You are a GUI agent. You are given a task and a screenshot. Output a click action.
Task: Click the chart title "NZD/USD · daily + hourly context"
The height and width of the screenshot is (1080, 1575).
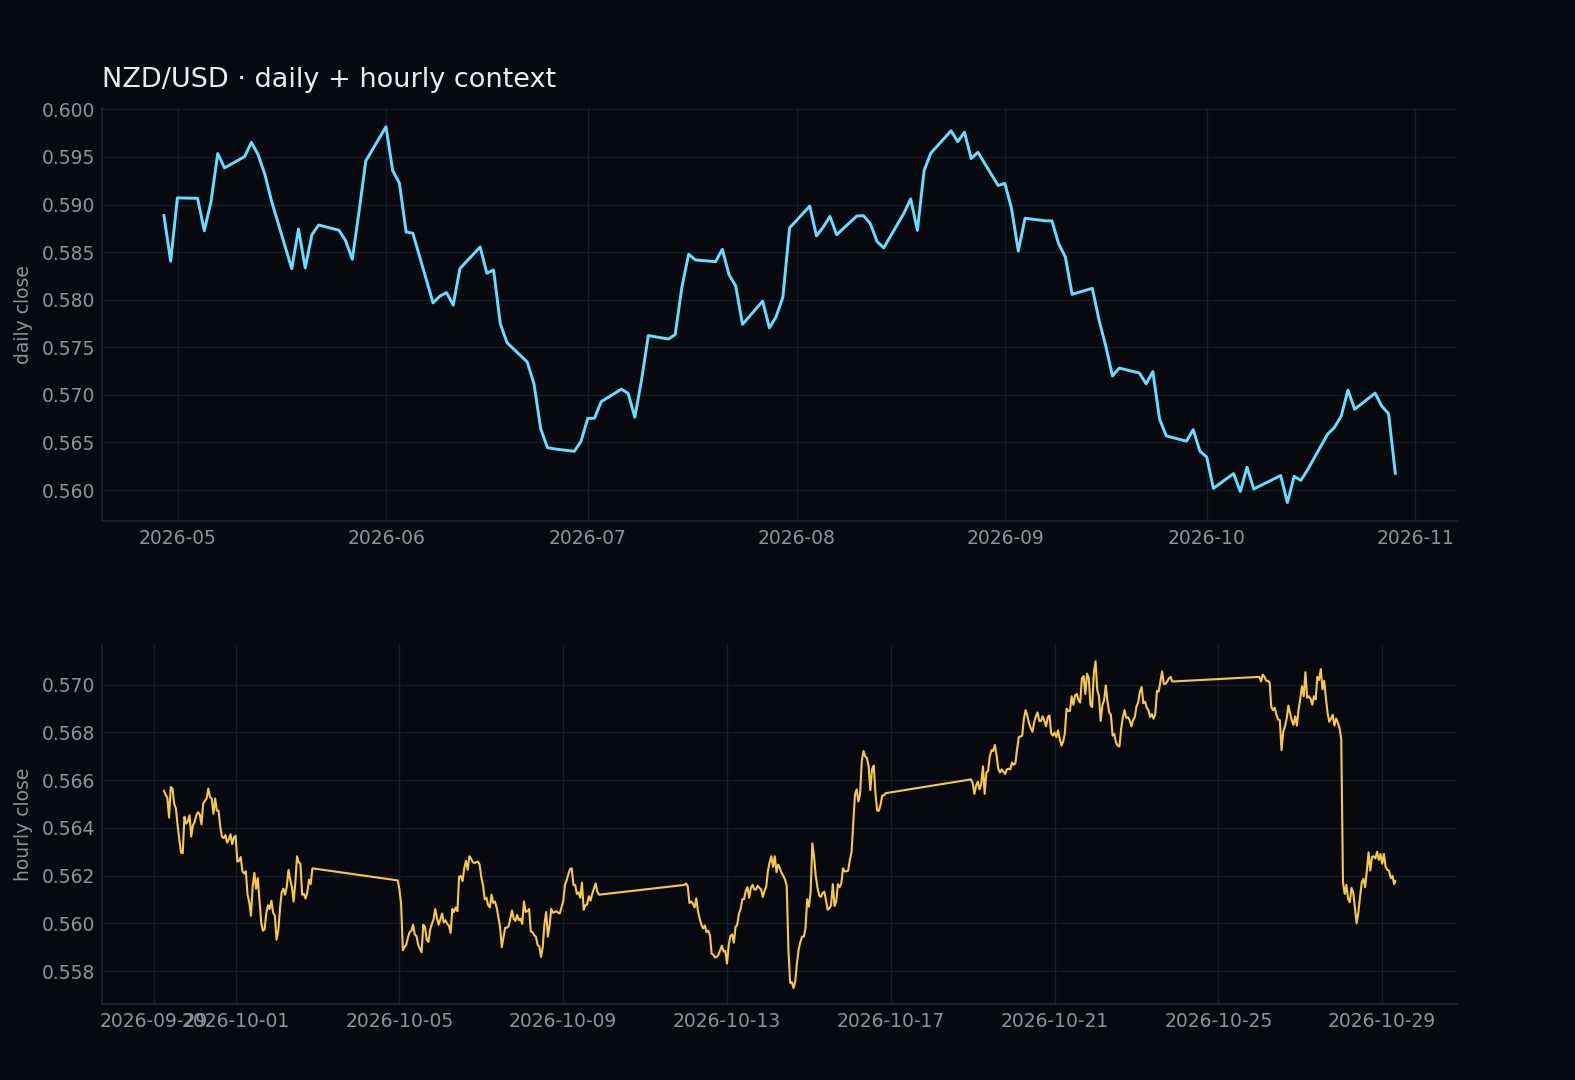329,78
